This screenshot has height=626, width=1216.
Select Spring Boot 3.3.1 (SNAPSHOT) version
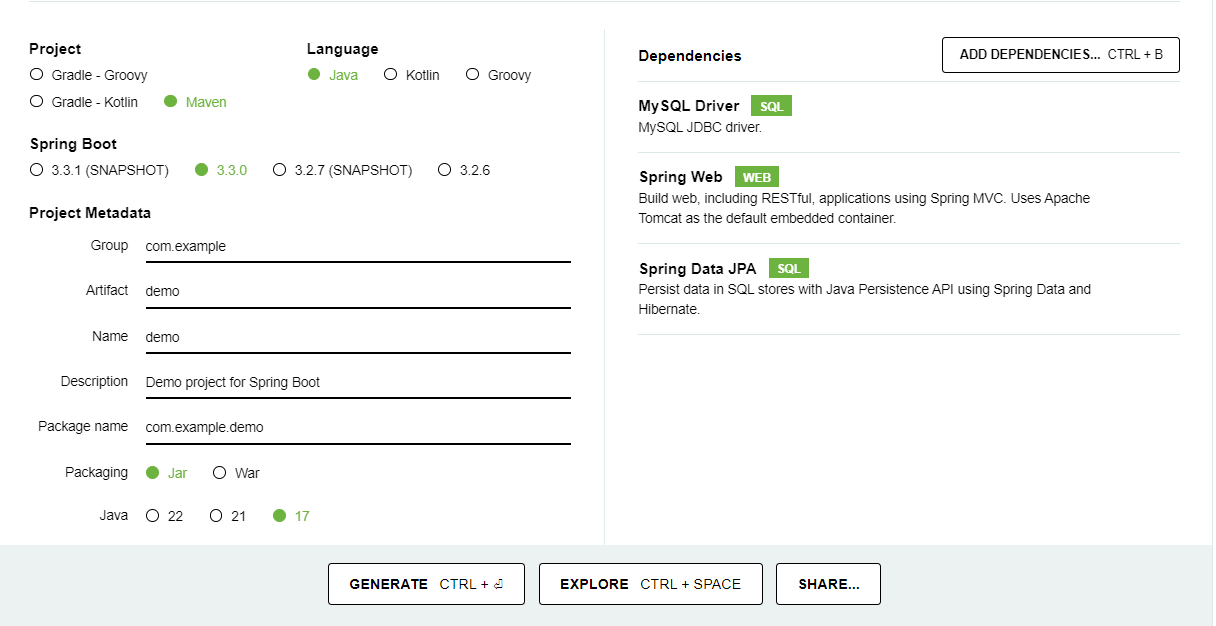37,170
